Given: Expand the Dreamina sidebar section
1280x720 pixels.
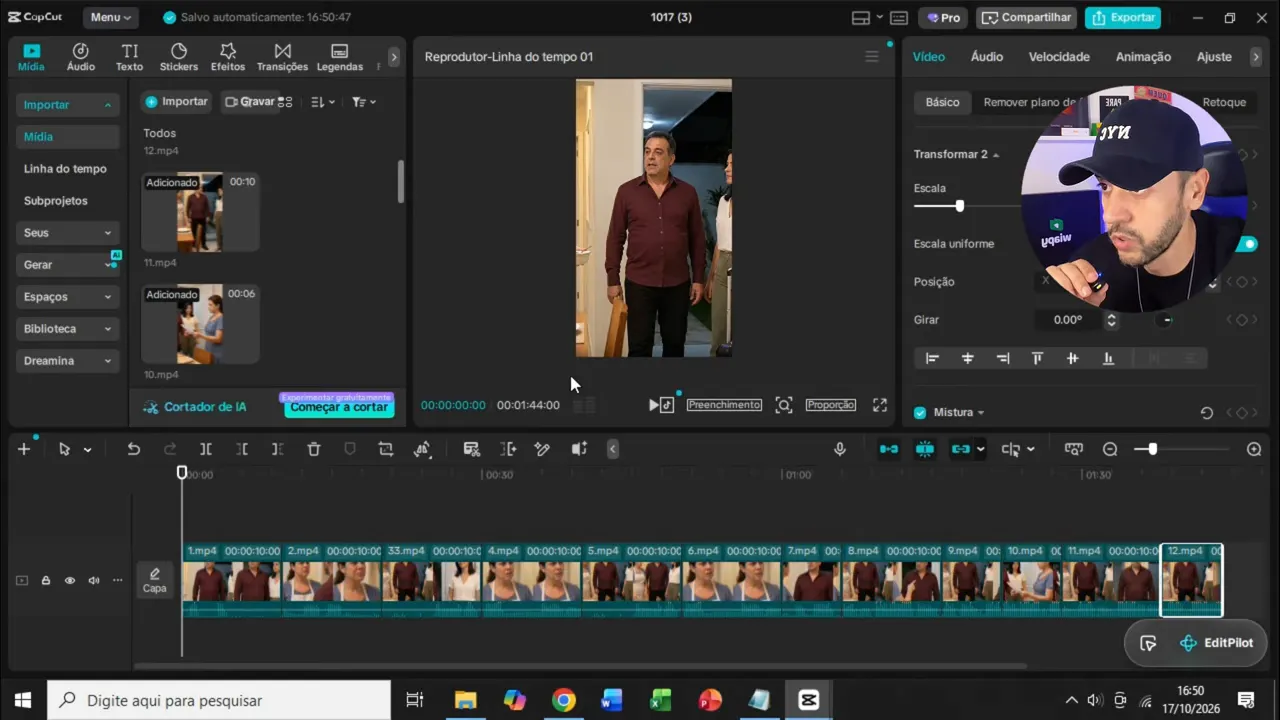Looking at the screenshot, I should point(68,361).
